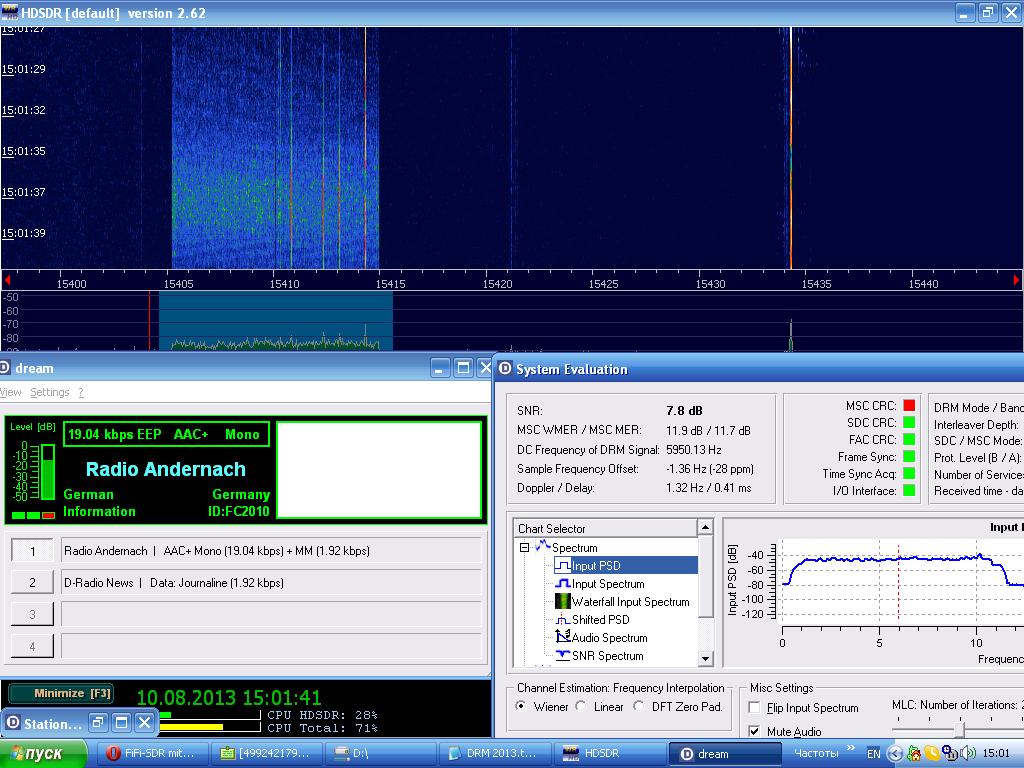Click the Frame Sync status indicator
Image resolution: width=1024 pixels, height=768 pixels.
[908, 456]
